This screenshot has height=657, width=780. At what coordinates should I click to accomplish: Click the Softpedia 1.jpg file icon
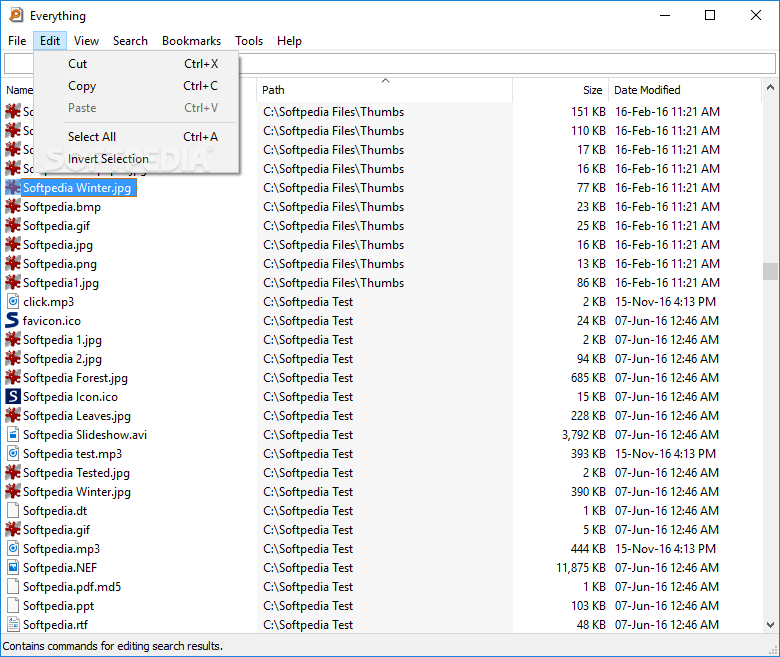pos(13,340)
